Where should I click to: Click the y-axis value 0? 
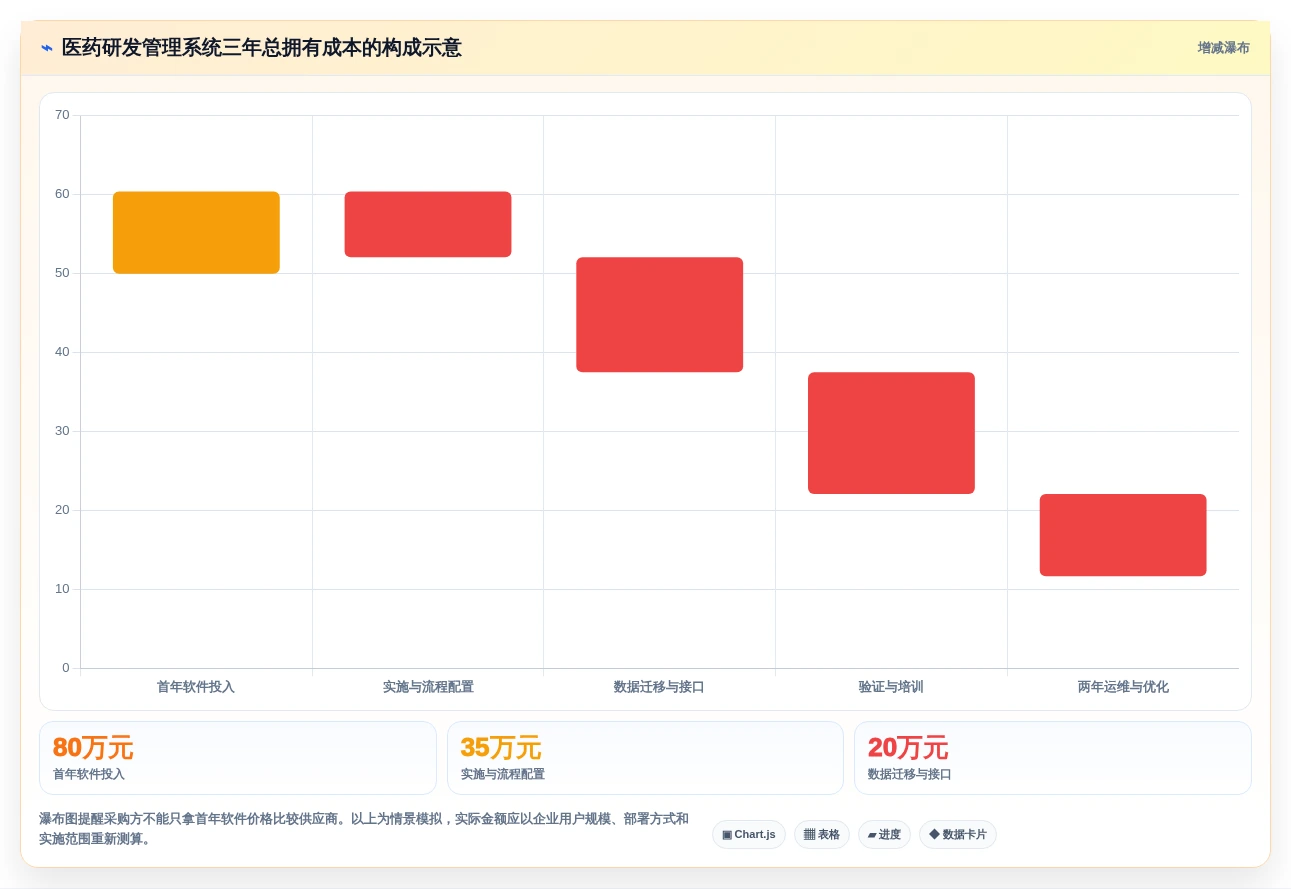(x=66, y=668)
